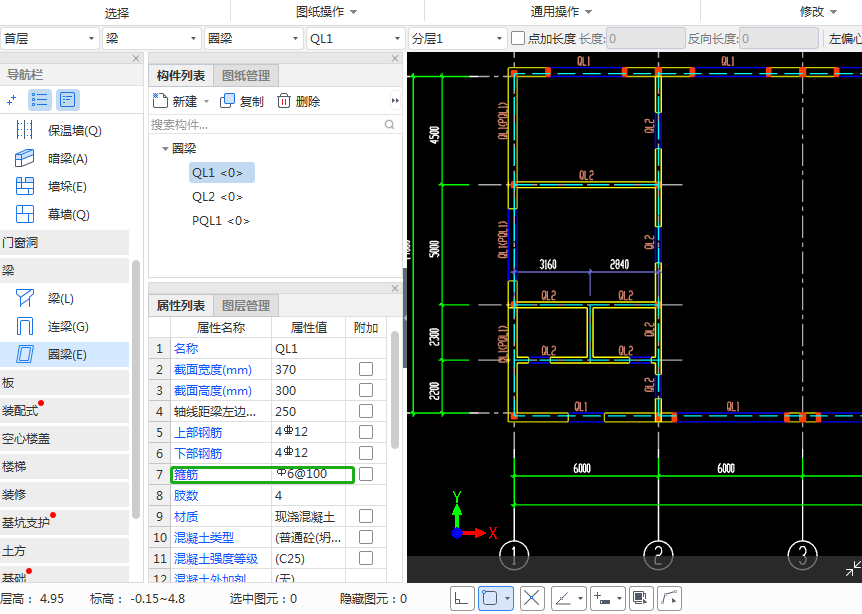Screen dimensions: 862x614
Task: Click the property list vertical scrollbar
Action: click(395, 390)
